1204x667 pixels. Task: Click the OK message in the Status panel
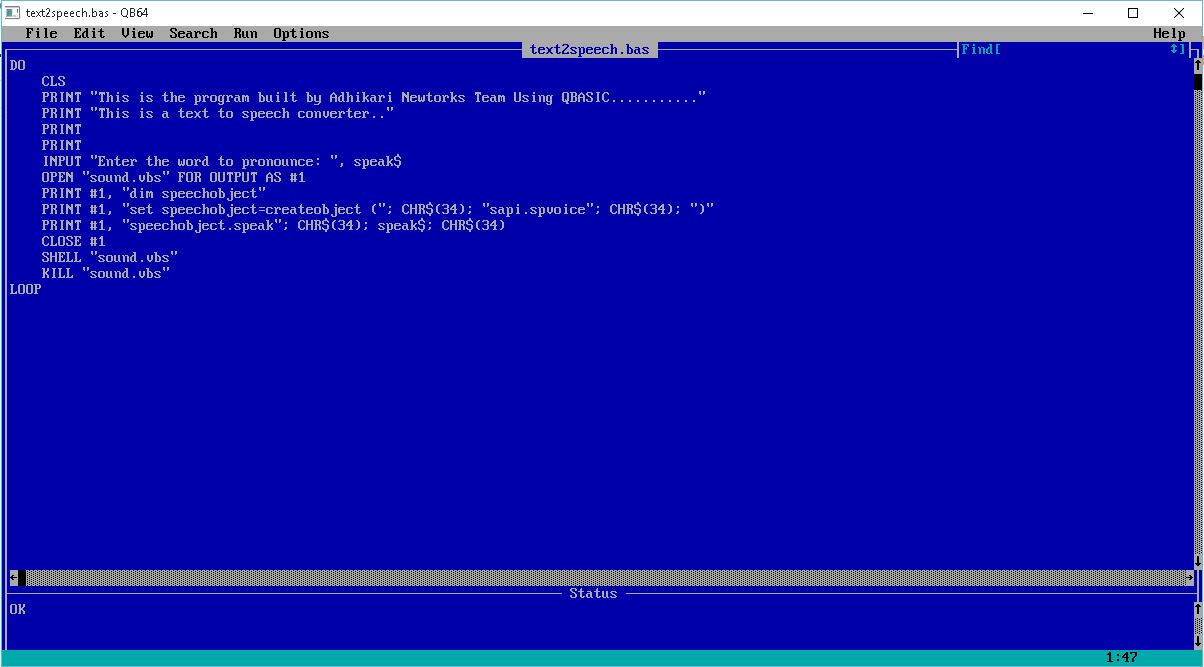click(x=18, y=608)
